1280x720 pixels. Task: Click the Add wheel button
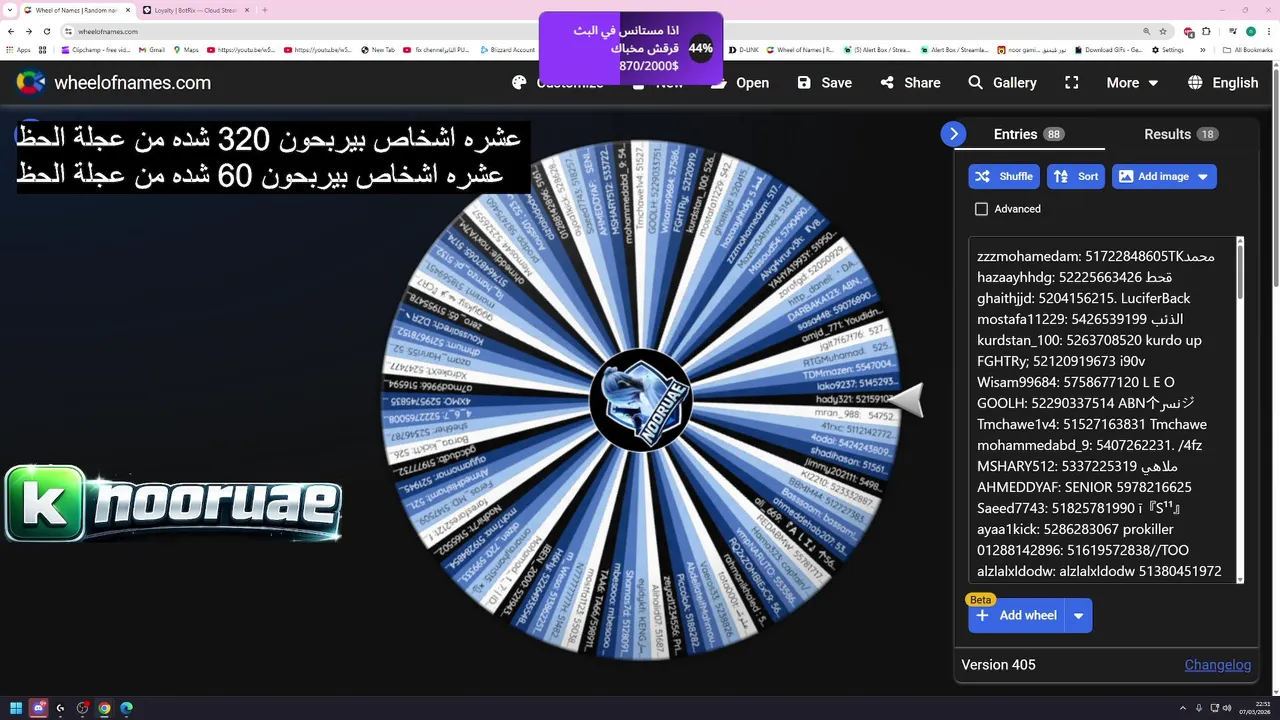tap(1016, 616)
